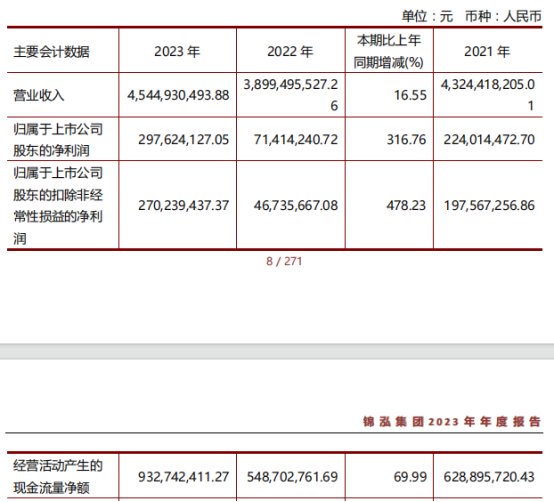Click the 营业收入 row label
Viewport: 554px width, 502px height.
pos(39,95)
